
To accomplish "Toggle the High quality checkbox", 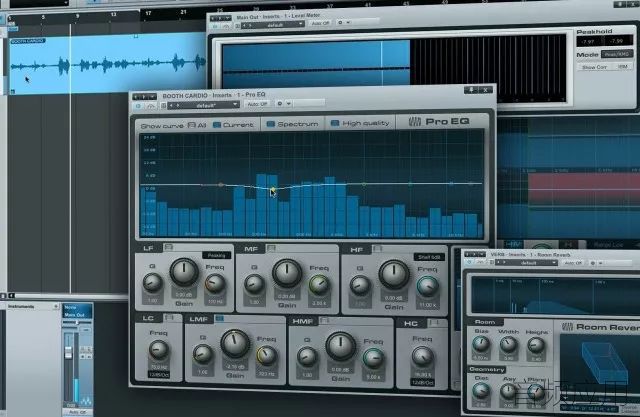I will [x=335, y=123].
